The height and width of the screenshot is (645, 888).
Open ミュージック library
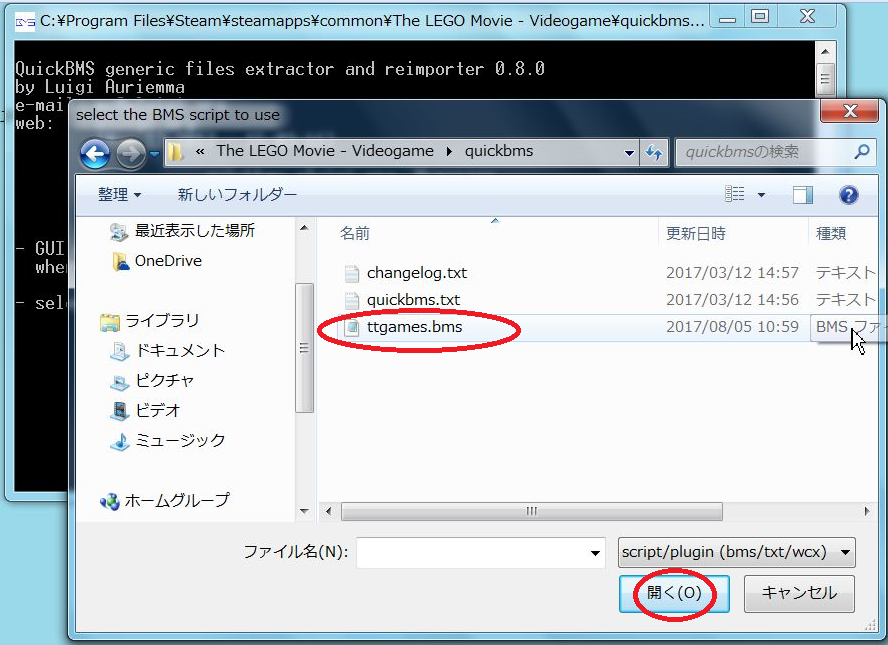coord(180,441)
